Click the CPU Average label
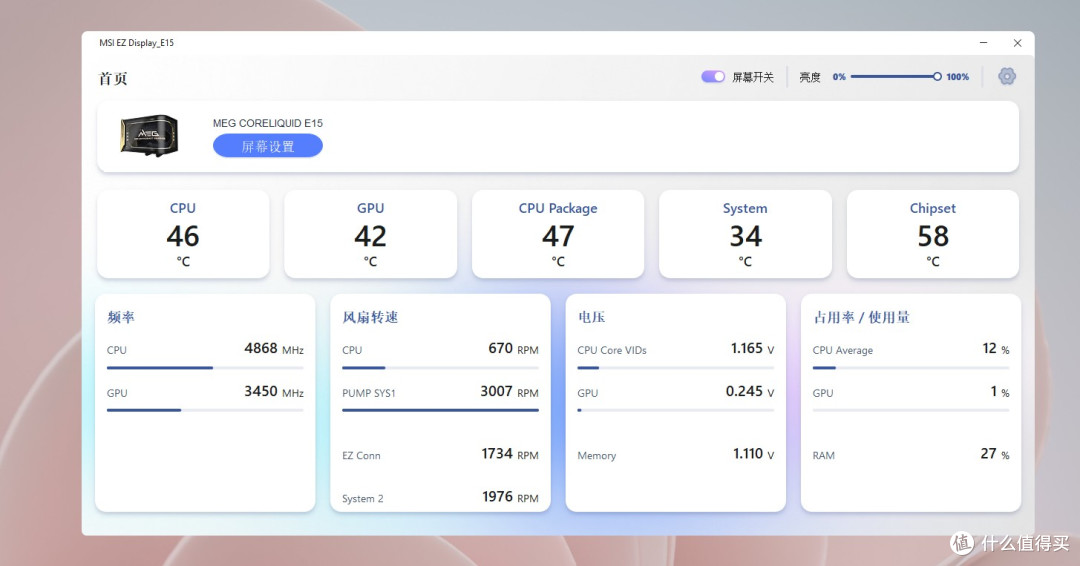The width and height of the screenshot is (1080, 566). (x=842, y=350)
